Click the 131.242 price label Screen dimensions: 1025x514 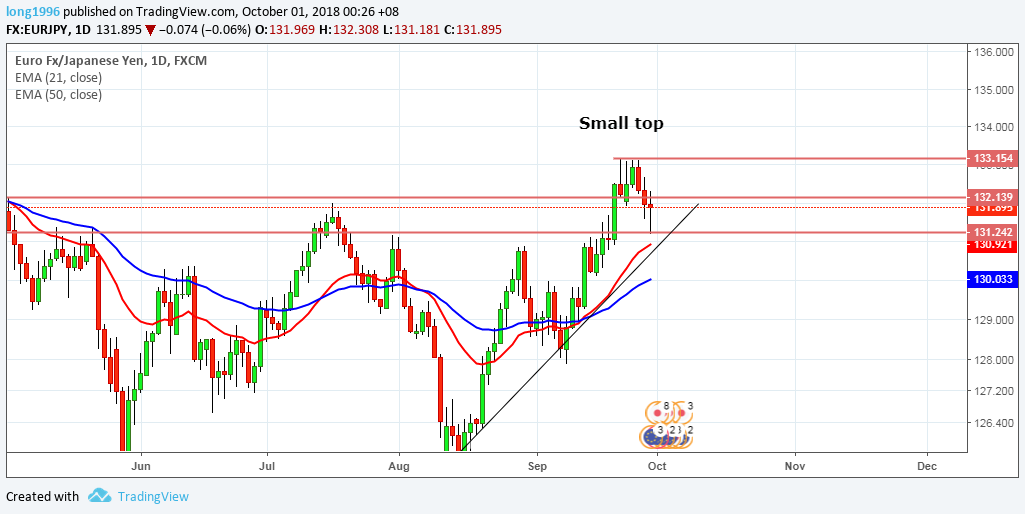(993, 232)
